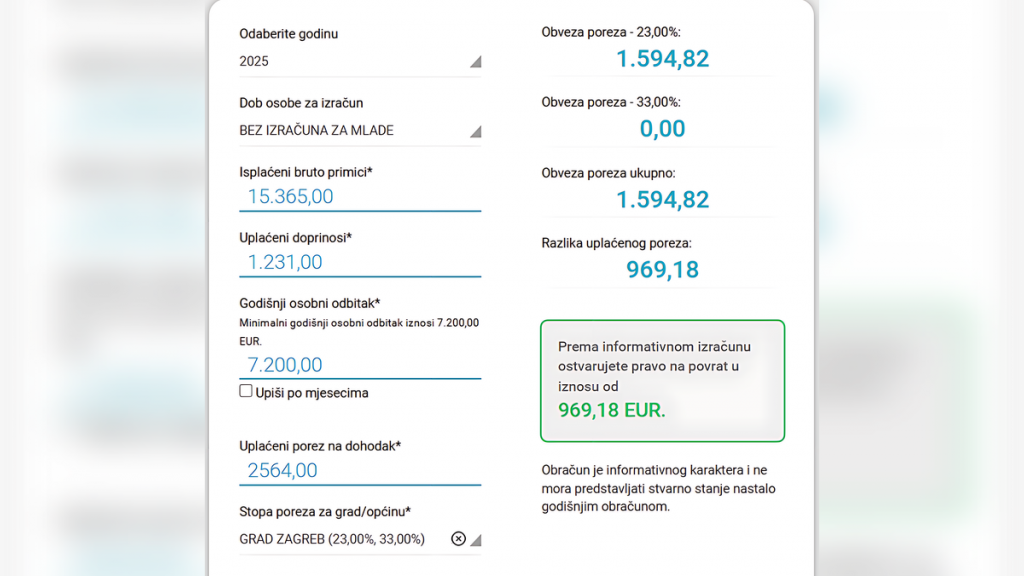This screenshot has height=576, width=1024.
Task: Click the arrow beside year 2025
Action: [x=476, y=62]
